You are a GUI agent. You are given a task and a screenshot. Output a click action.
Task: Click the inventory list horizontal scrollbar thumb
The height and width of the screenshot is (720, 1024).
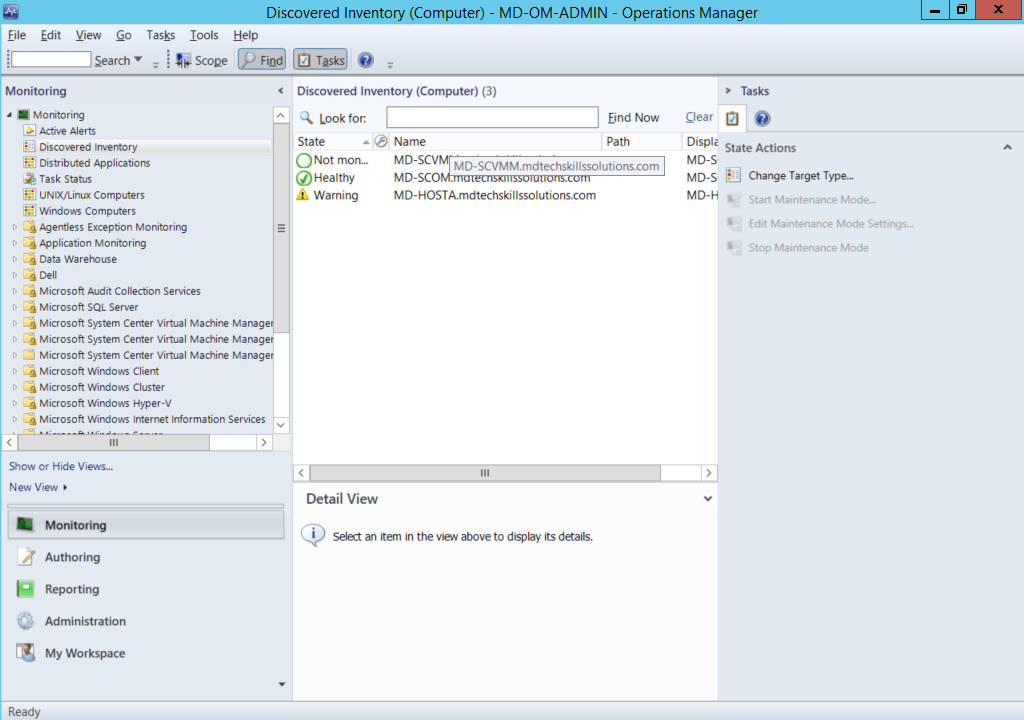[485, 472]
